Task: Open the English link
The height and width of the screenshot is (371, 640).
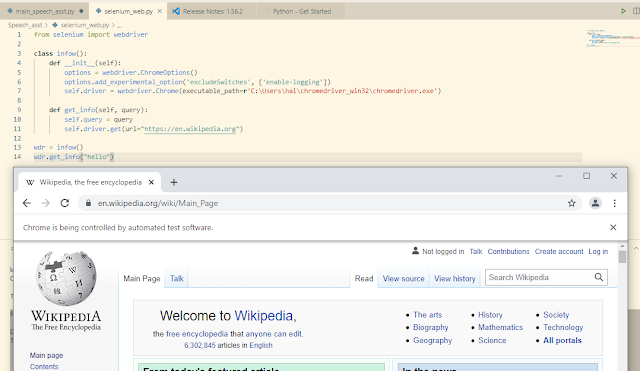Action: 261,345
